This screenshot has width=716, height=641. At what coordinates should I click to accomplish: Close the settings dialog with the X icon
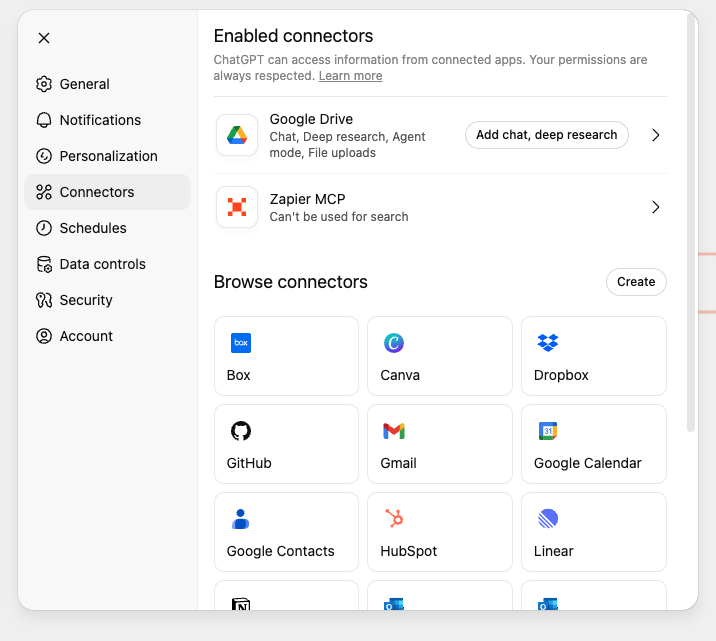click(x=44, y=38)
